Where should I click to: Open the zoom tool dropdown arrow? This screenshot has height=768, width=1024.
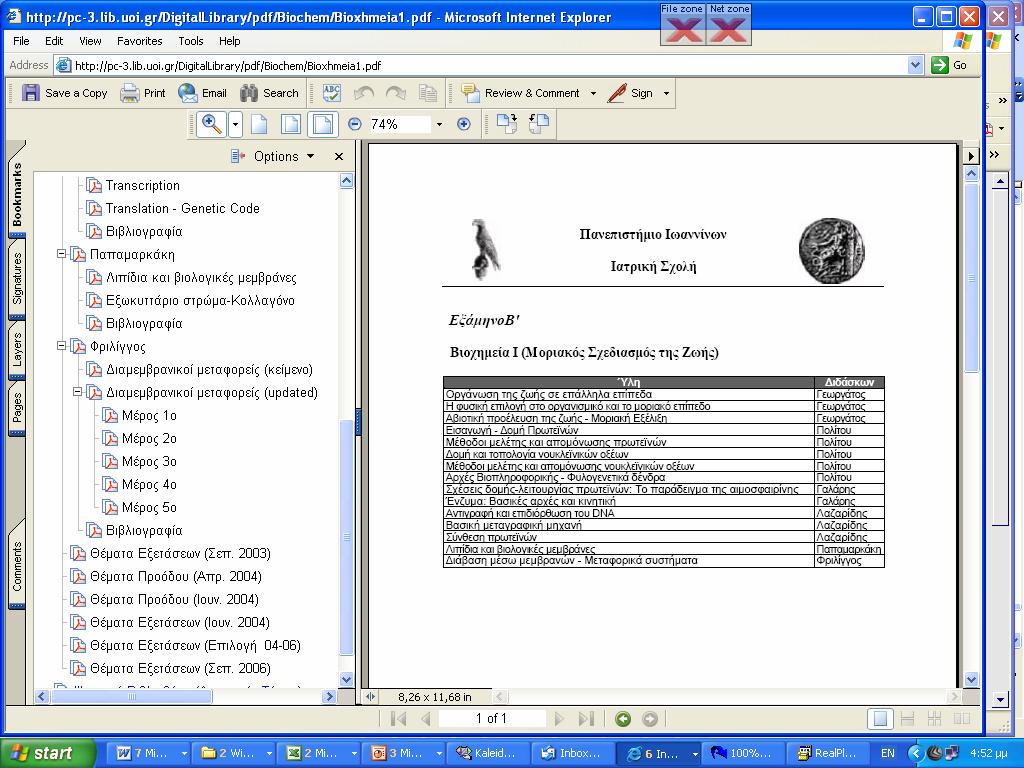tap(235, 124)
